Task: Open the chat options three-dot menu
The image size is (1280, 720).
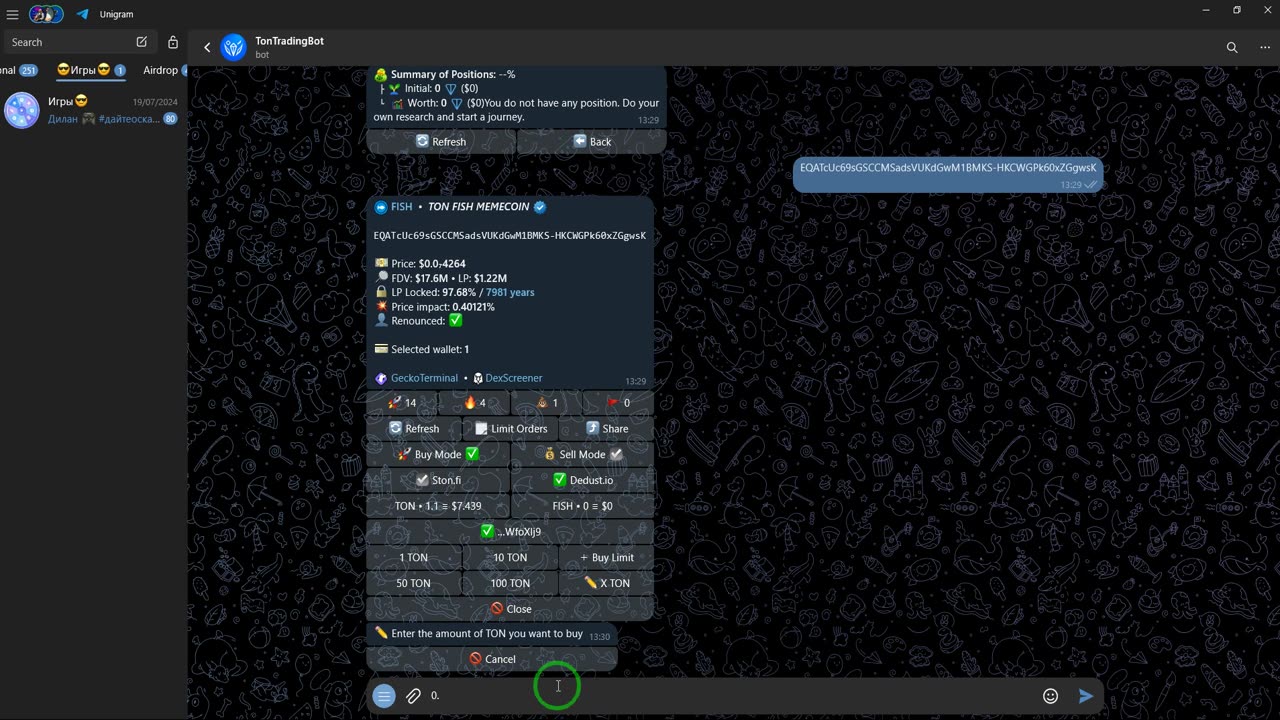Action: click(1265, 47)
